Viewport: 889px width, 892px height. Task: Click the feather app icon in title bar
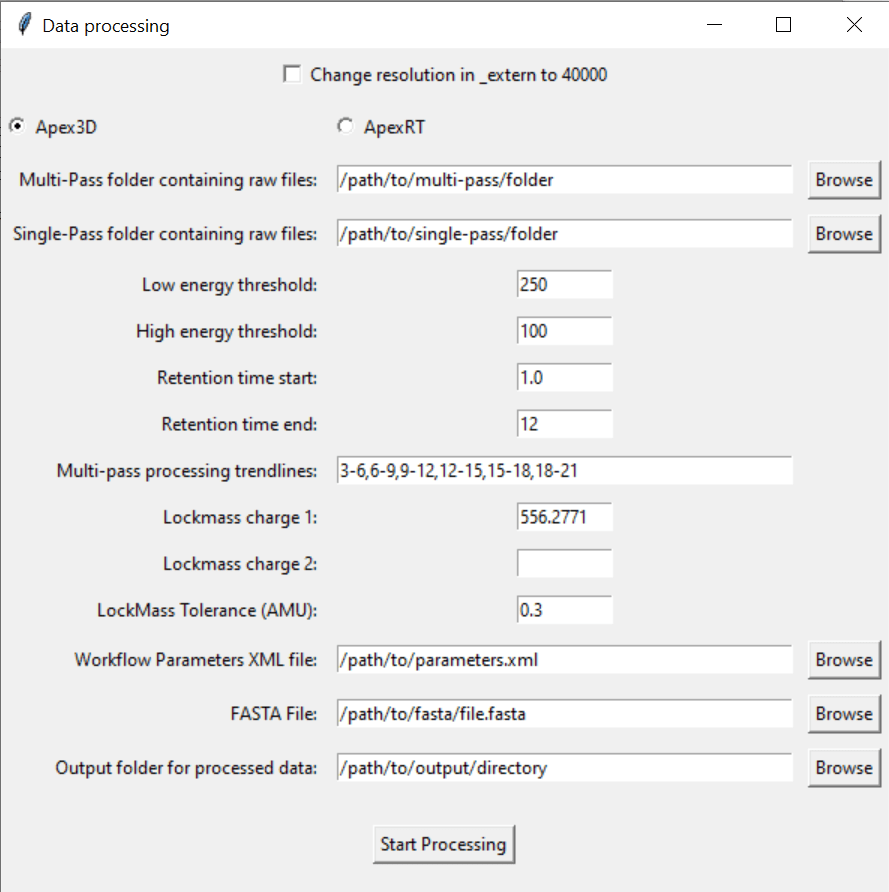tap(24, 26)
